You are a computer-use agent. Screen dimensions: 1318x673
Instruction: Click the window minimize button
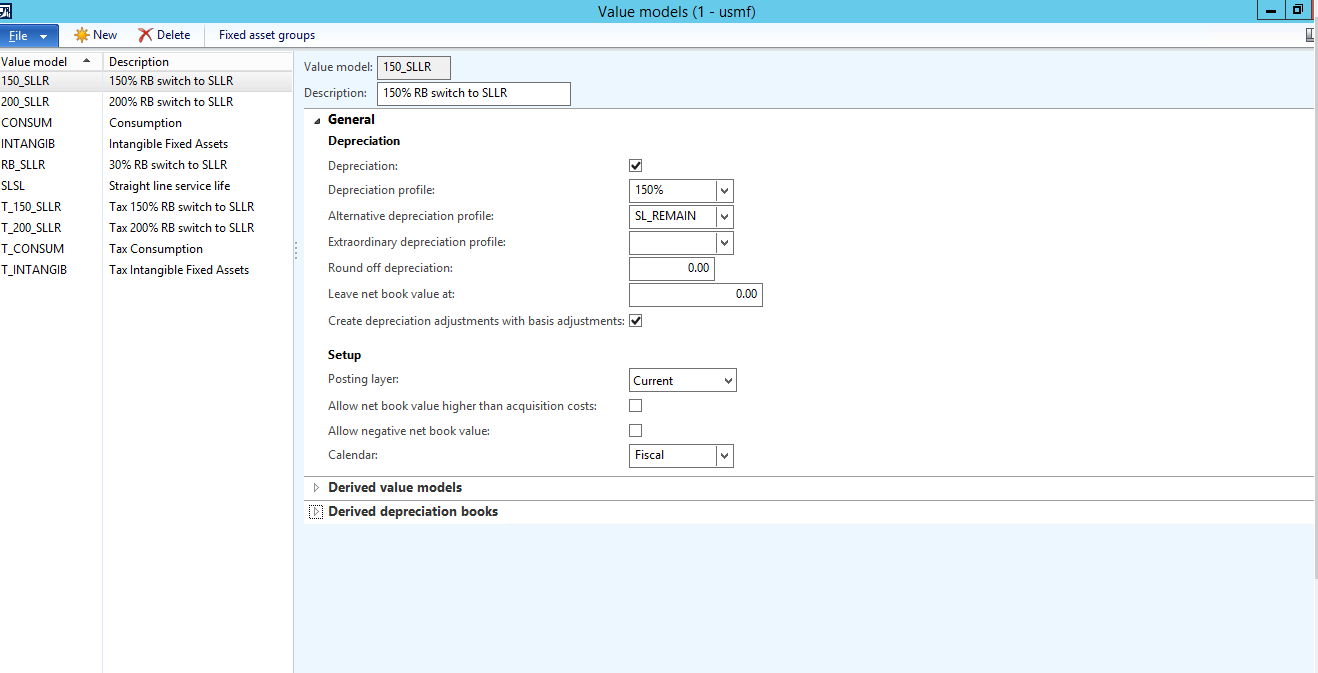point(1270,9)
